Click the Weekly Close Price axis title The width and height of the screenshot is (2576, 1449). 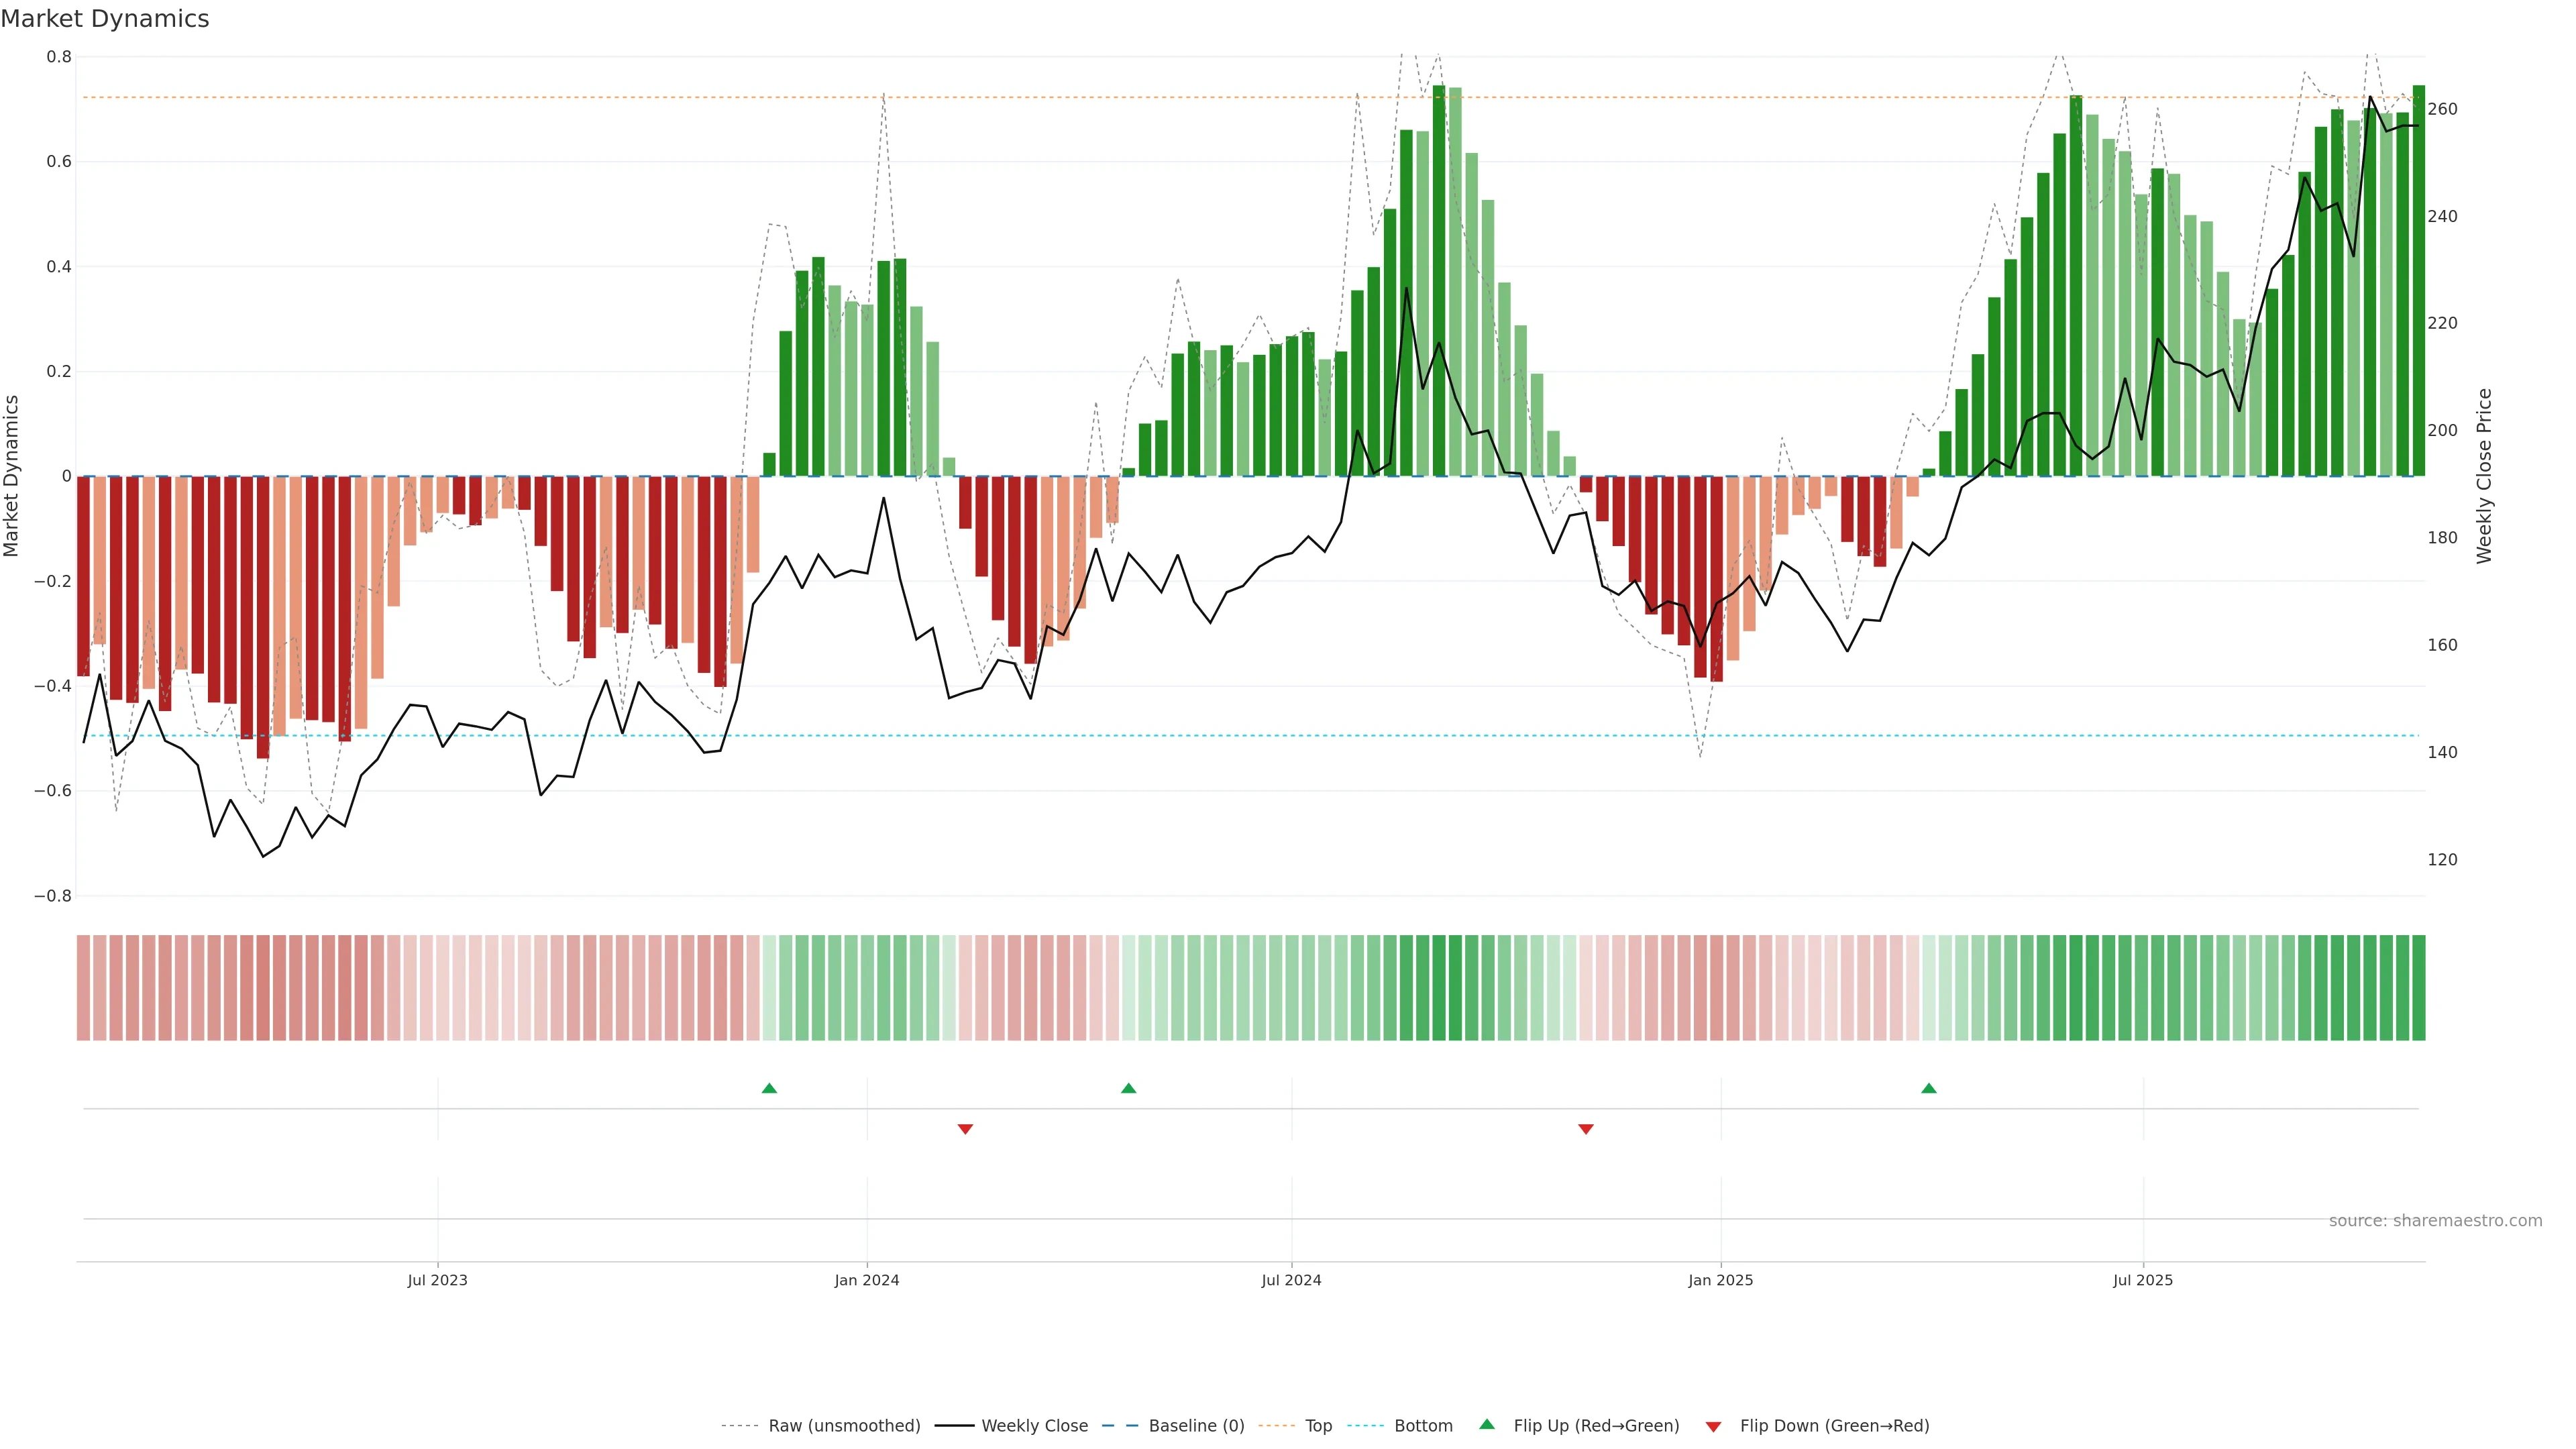(2484, 476)
